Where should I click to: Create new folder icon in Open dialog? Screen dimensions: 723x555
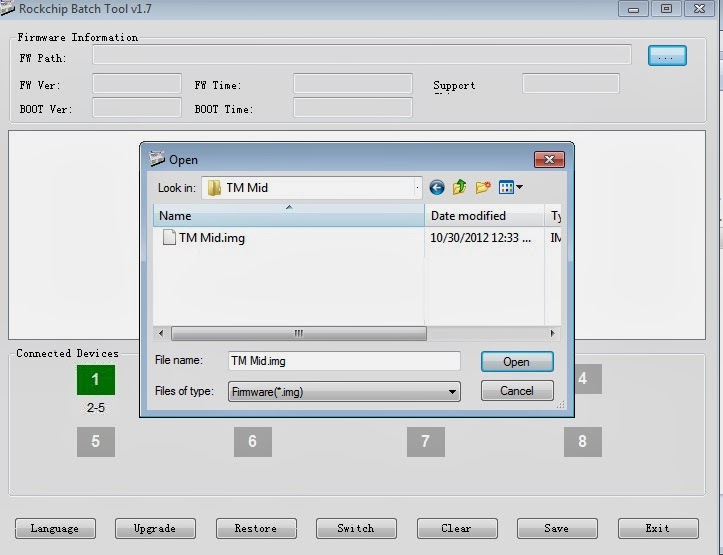483,187
